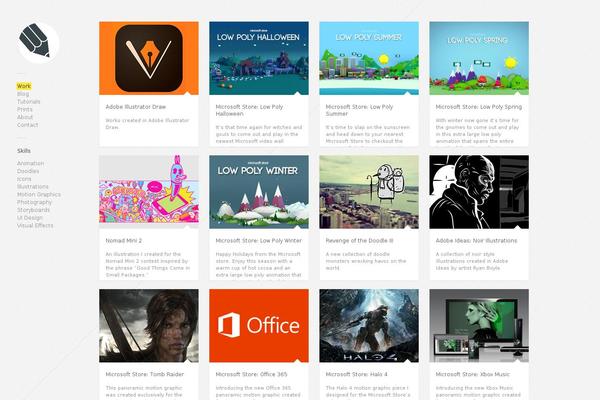Go to the Tutorials section
600x400 pixels.
(x=29, y=101)
